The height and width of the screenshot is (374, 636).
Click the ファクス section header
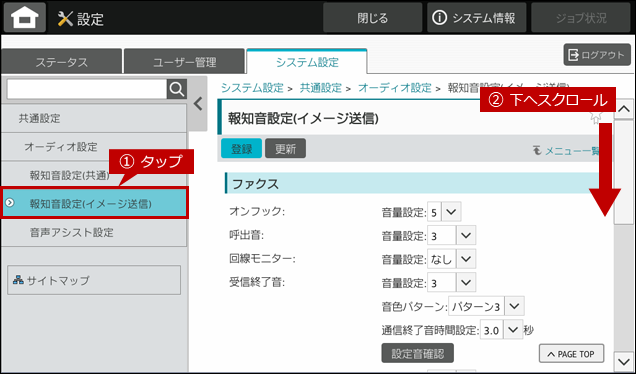[412, 184]
